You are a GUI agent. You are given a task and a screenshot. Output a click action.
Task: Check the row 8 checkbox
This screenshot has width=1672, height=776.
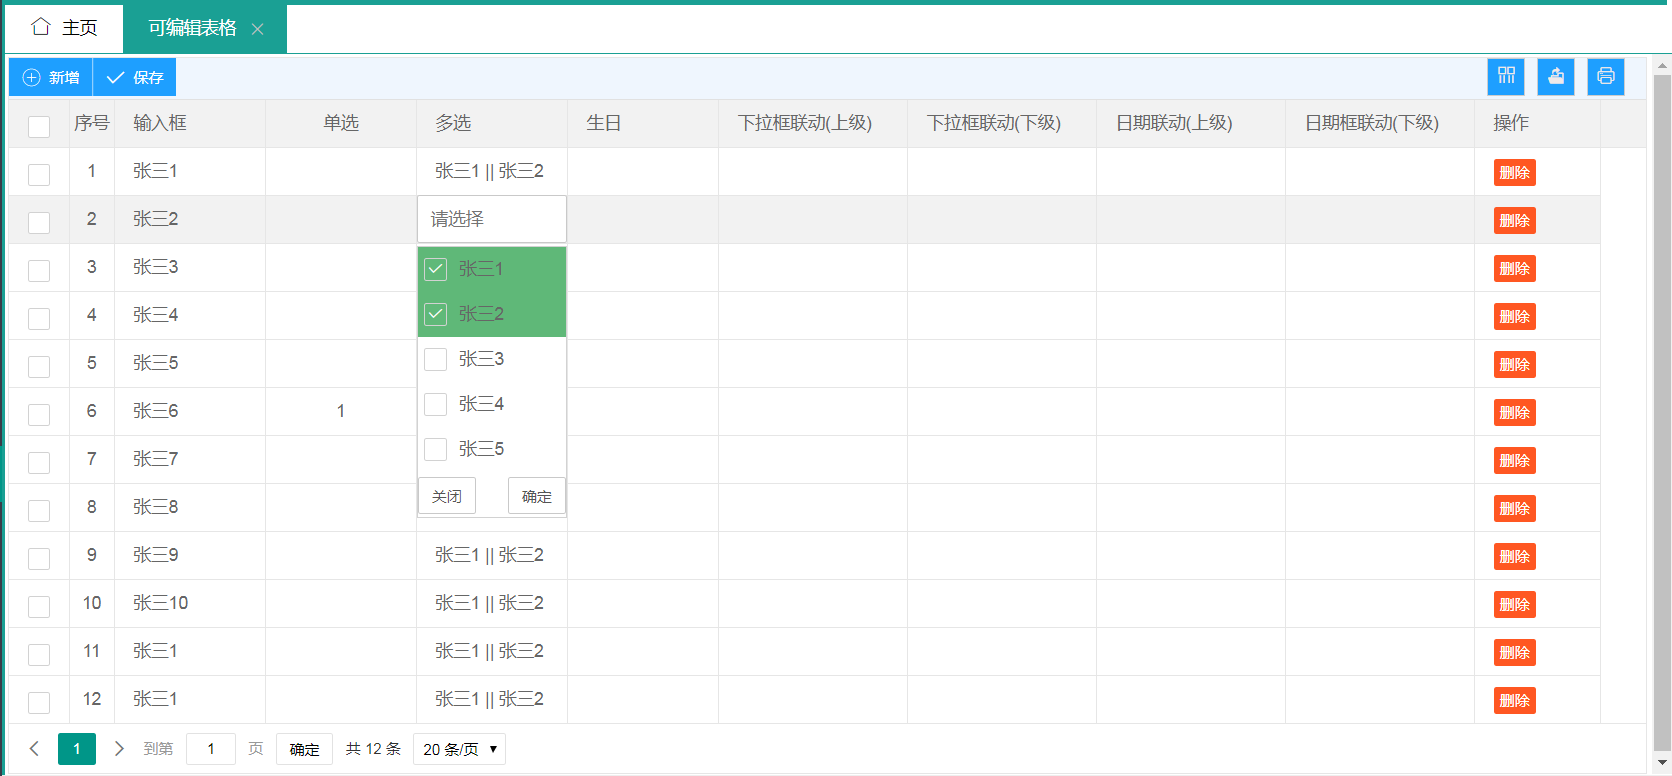39,510
